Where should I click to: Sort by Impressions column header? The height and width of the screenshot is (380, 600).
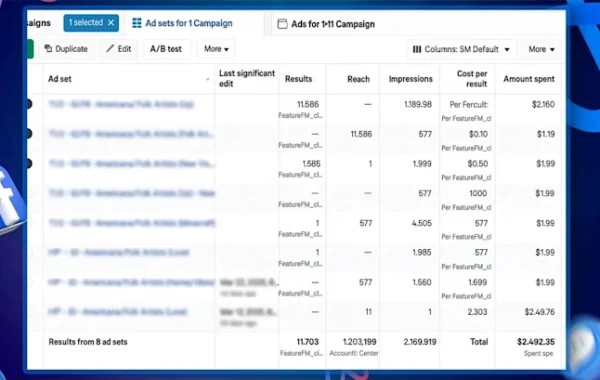pyautogui.click(x=411, y=79)
